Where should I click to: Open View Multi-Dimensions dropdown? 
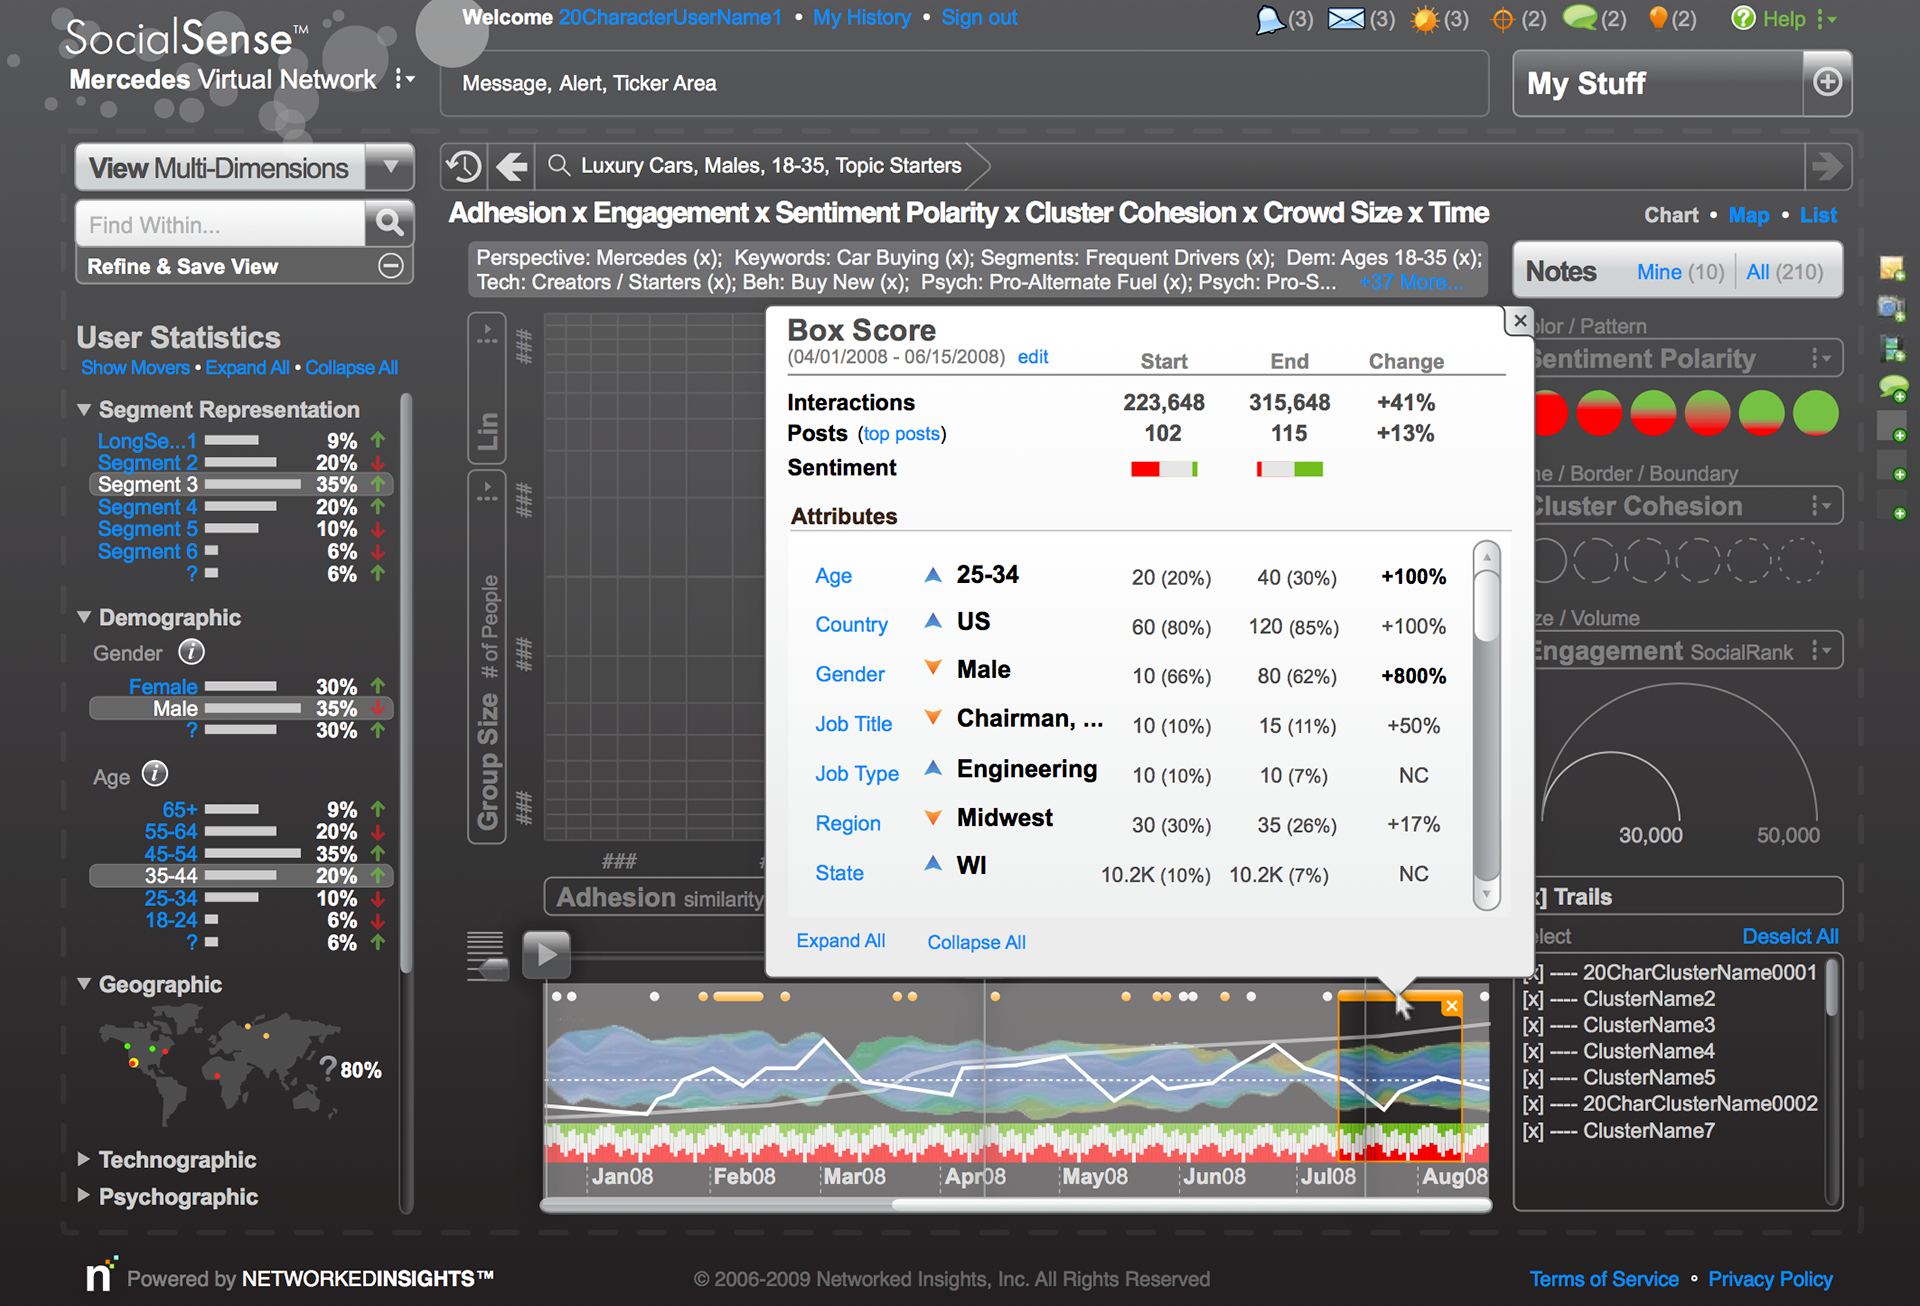pos(391,167)
